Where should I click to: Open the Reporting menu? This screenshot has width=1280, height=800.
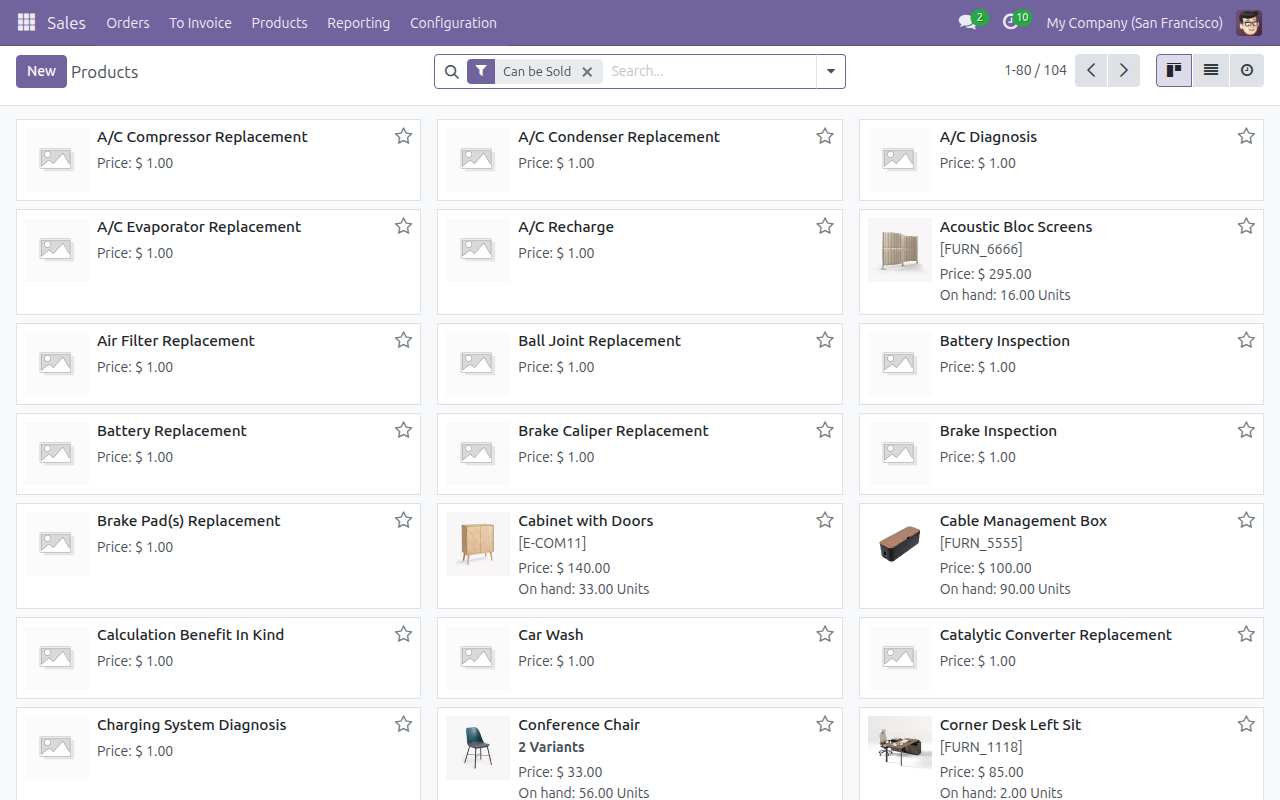pyautogui.click(x=358, y=22)
